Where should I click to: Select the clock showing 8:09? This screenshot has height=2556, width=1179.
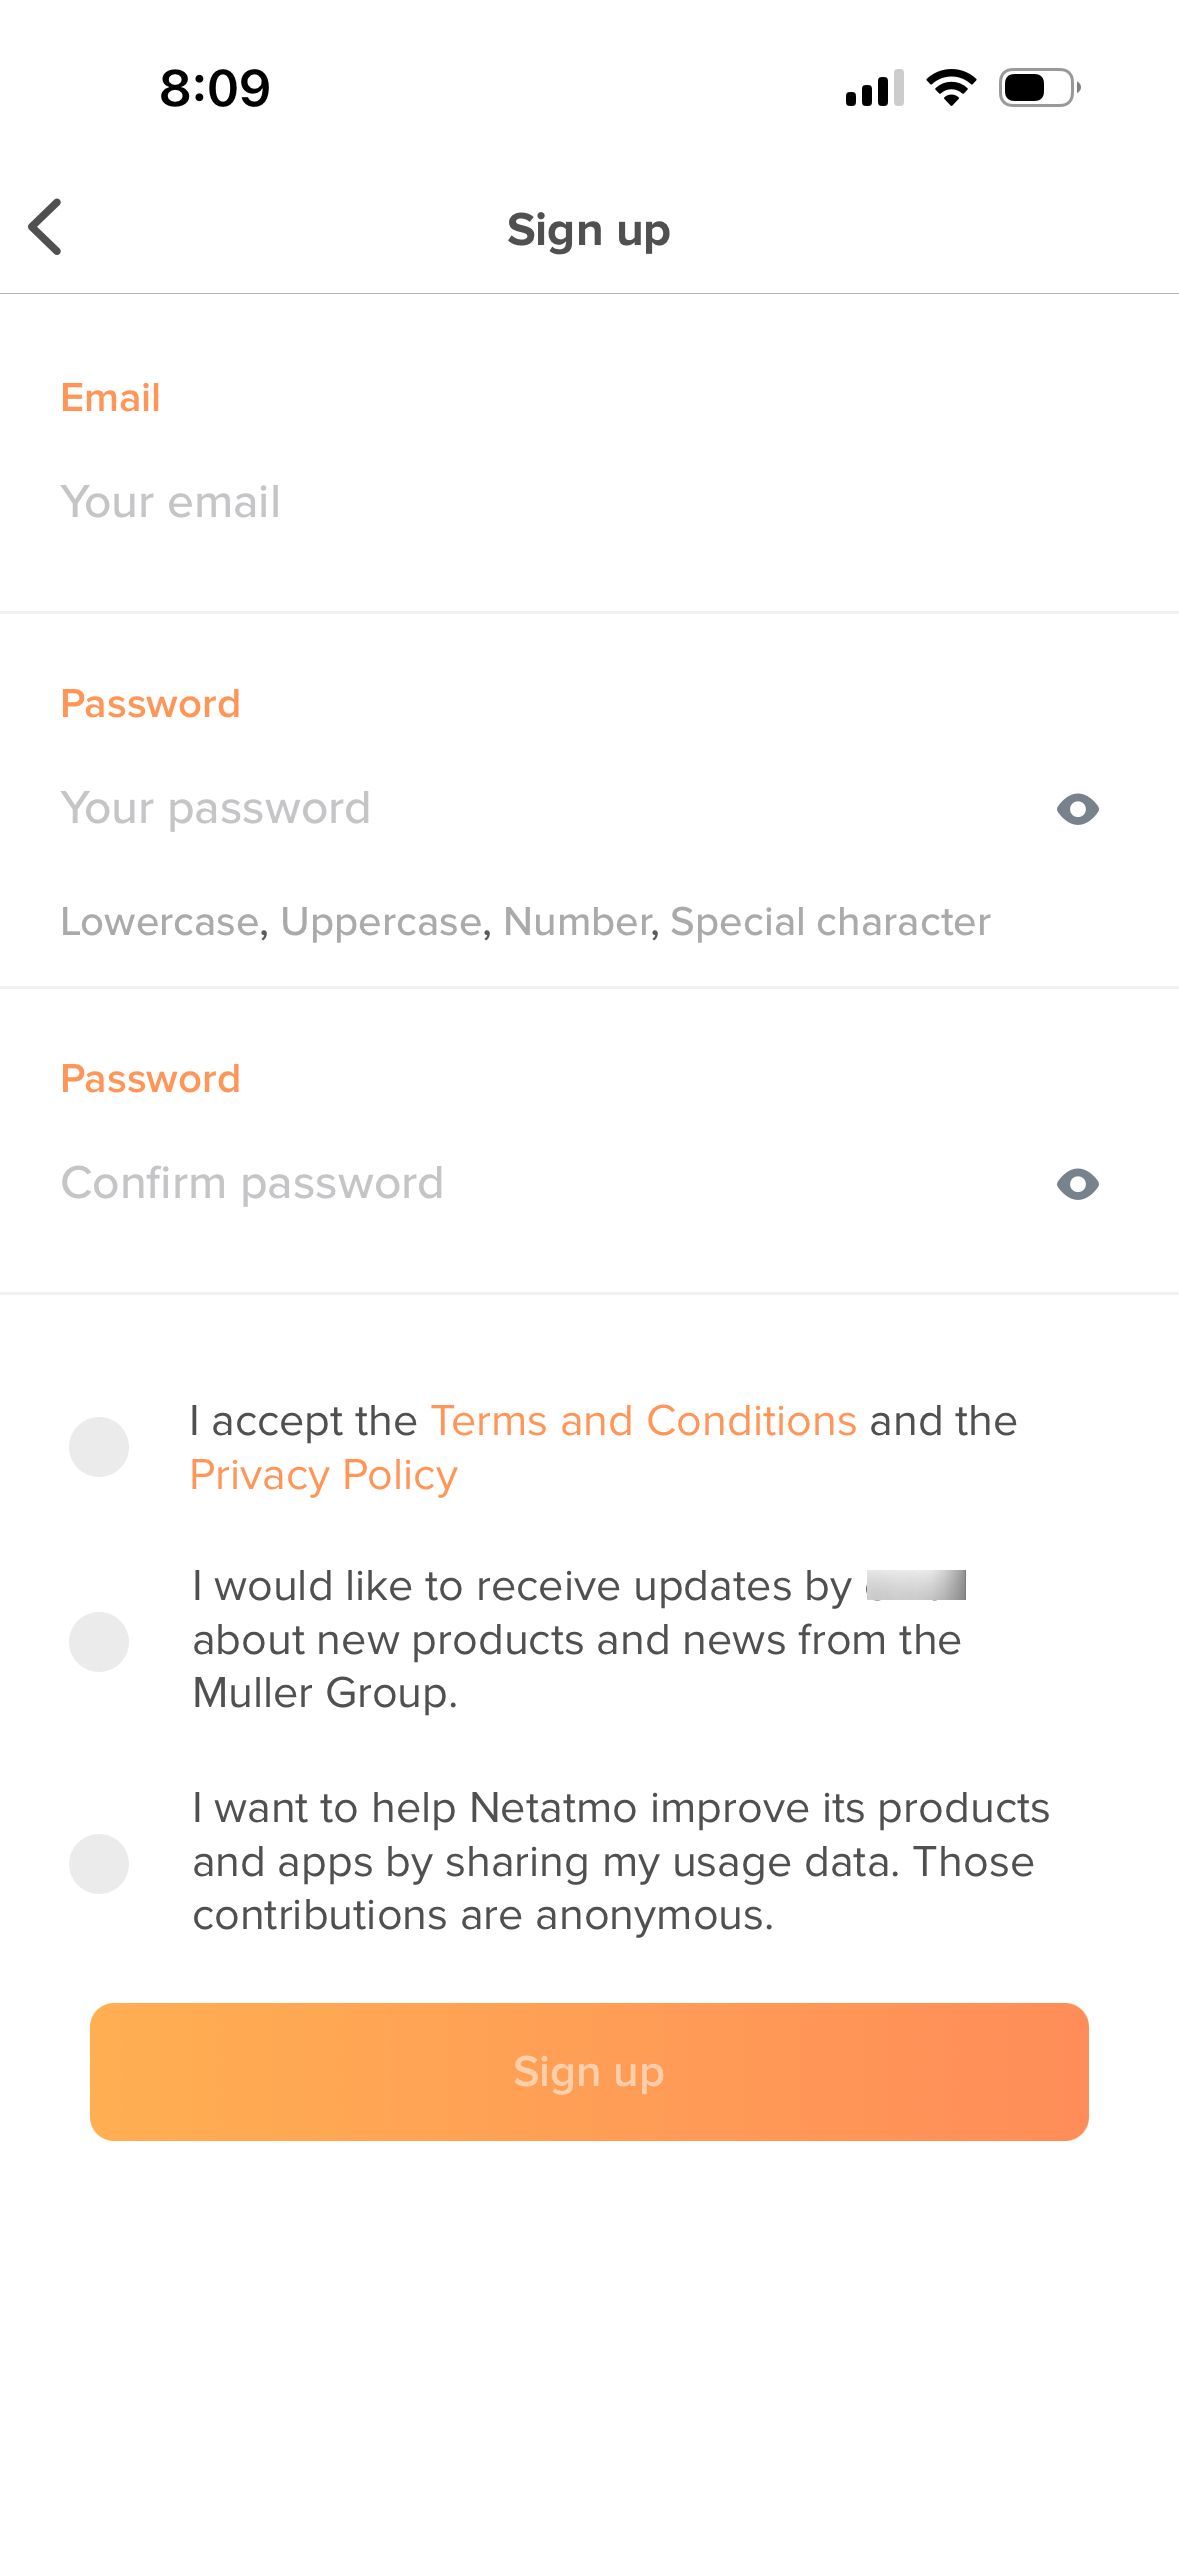pyautogui.click(x=214, y=88)
